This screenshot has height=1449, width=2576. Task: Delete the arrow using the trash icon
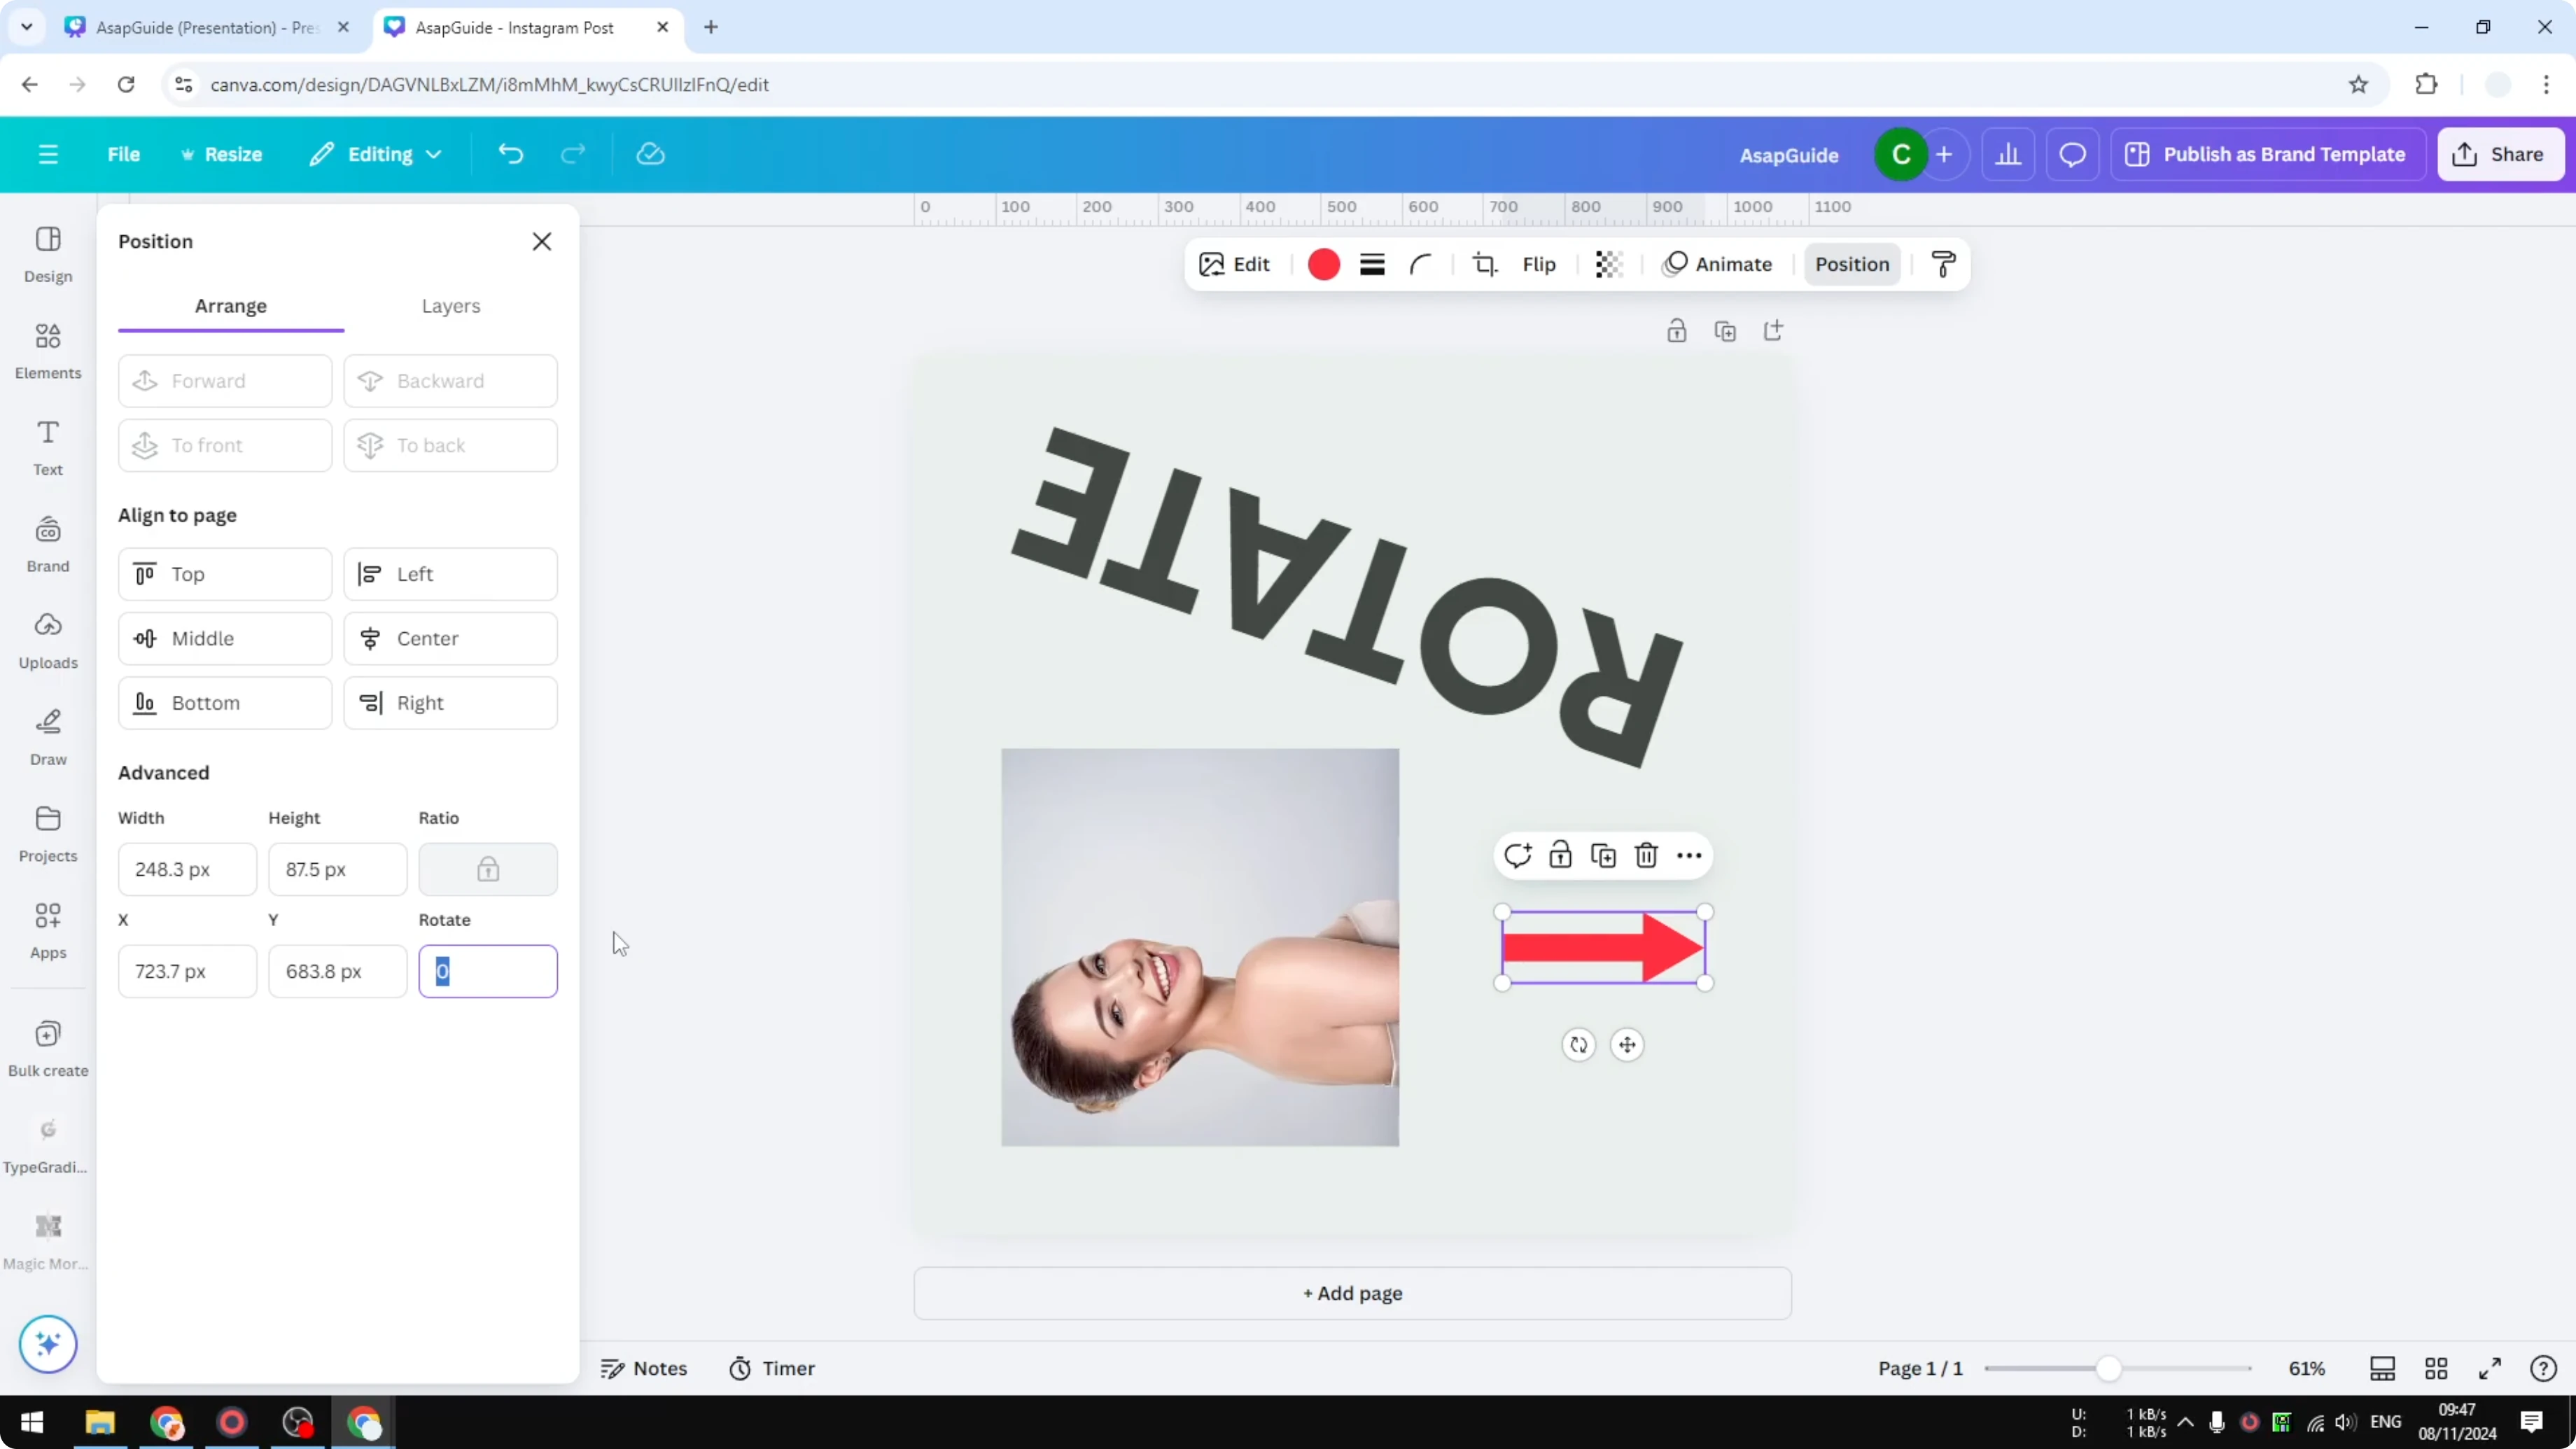click(x=1646, y=856)
